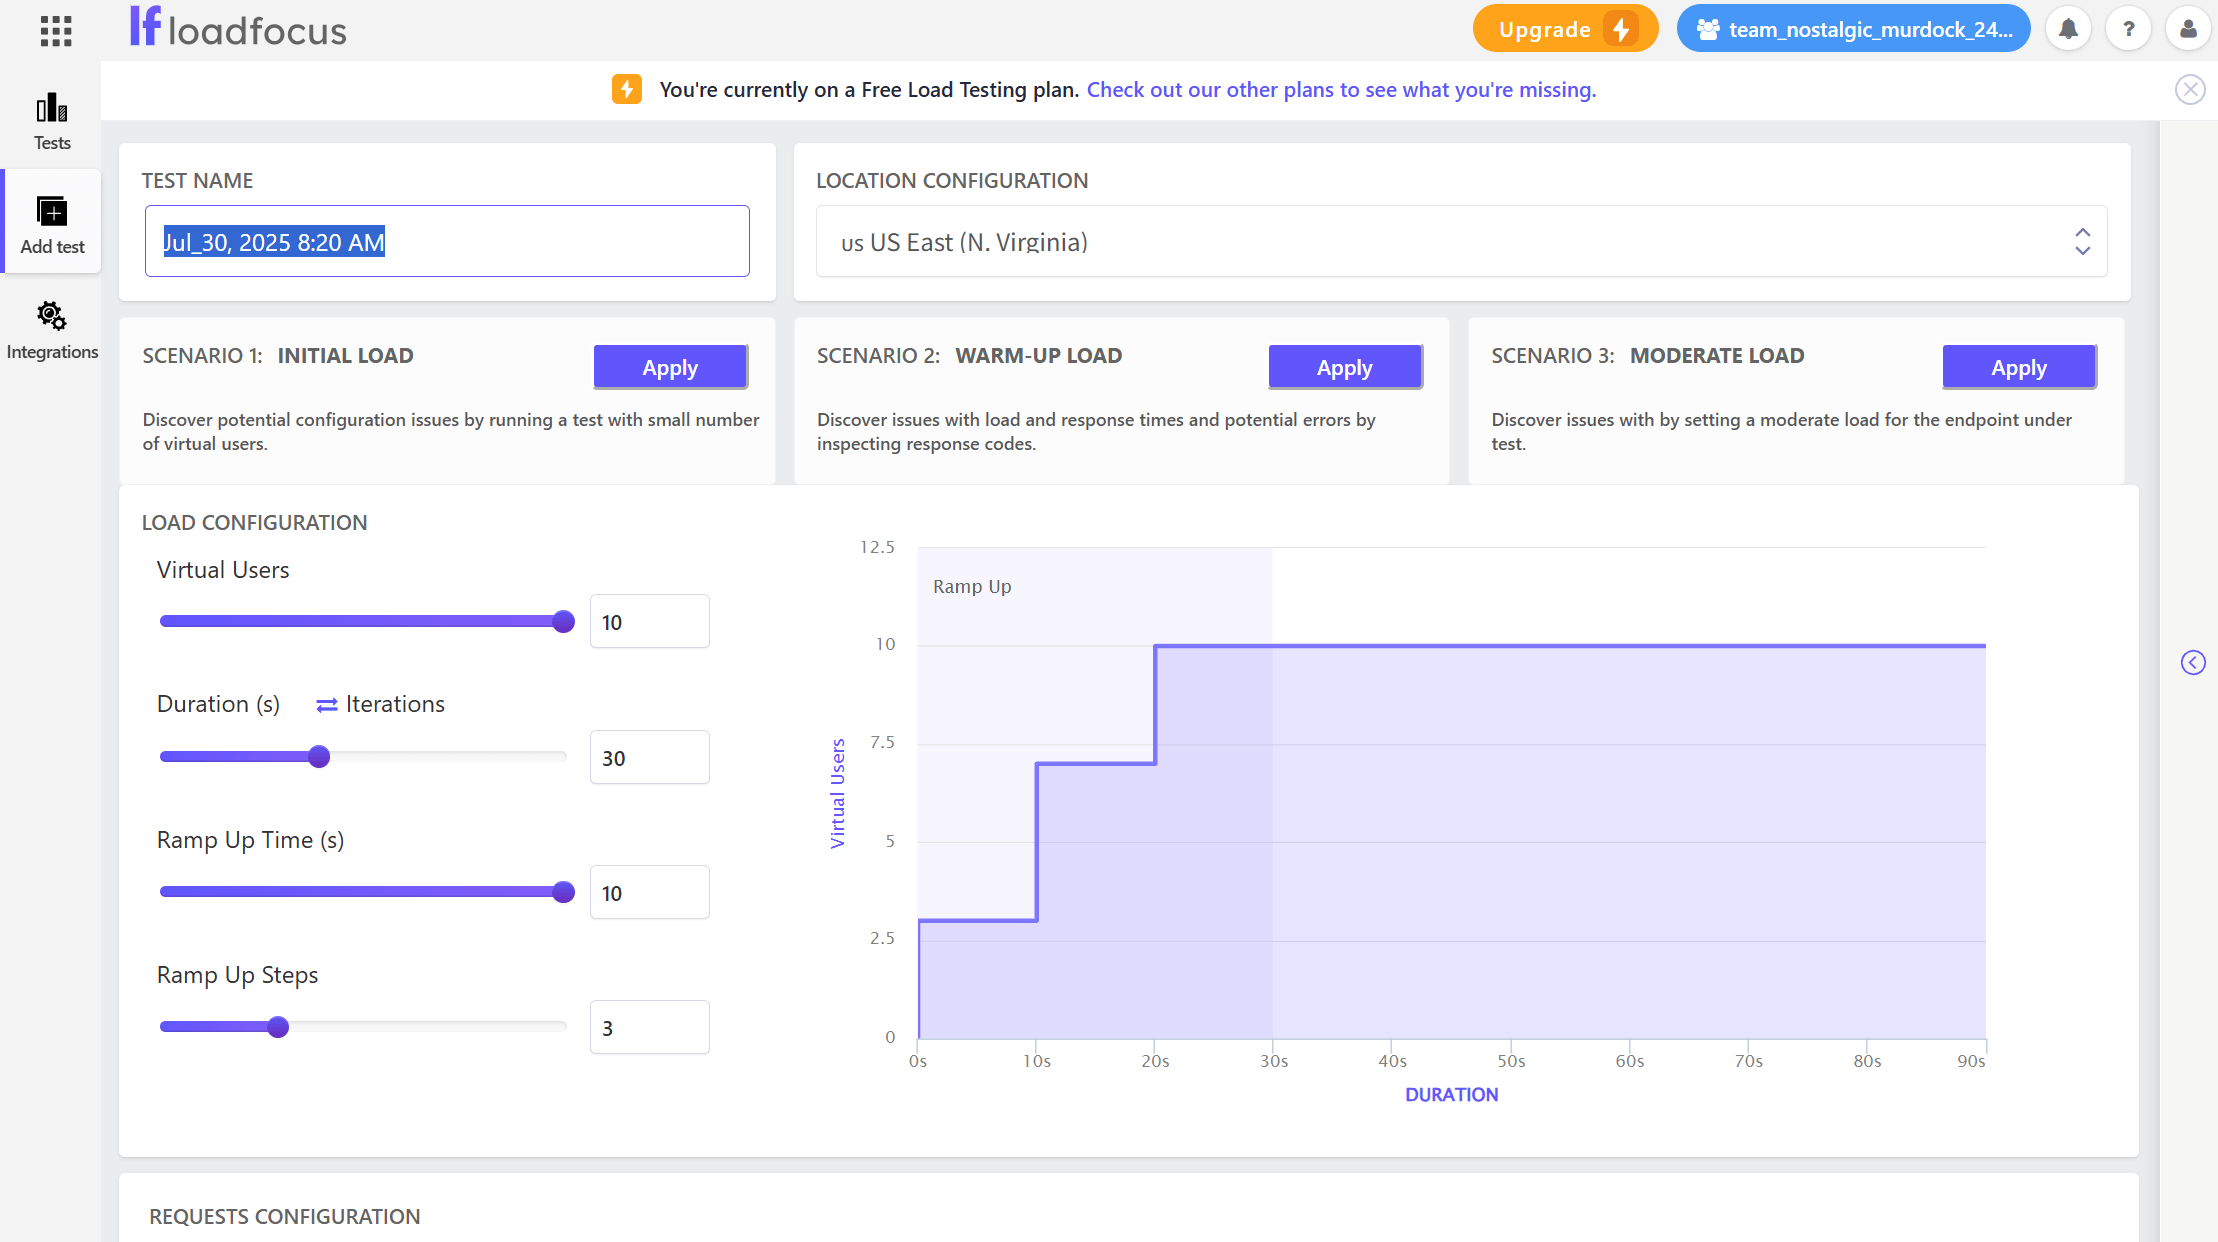Click the LoadFocus logo

click(x=238, y=28)
